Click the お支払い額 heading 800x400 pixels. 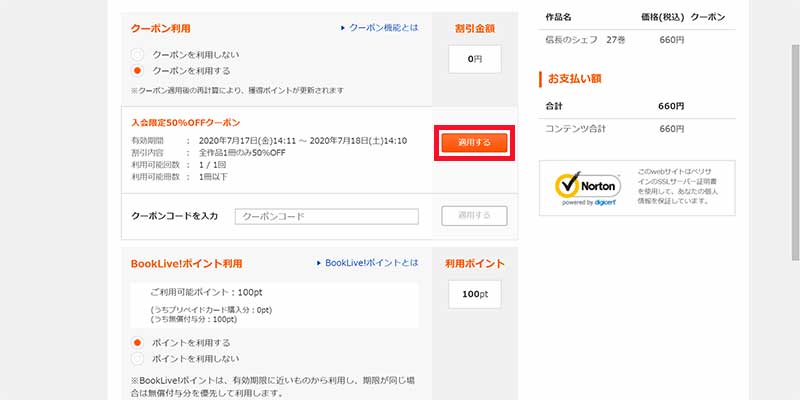580,78
